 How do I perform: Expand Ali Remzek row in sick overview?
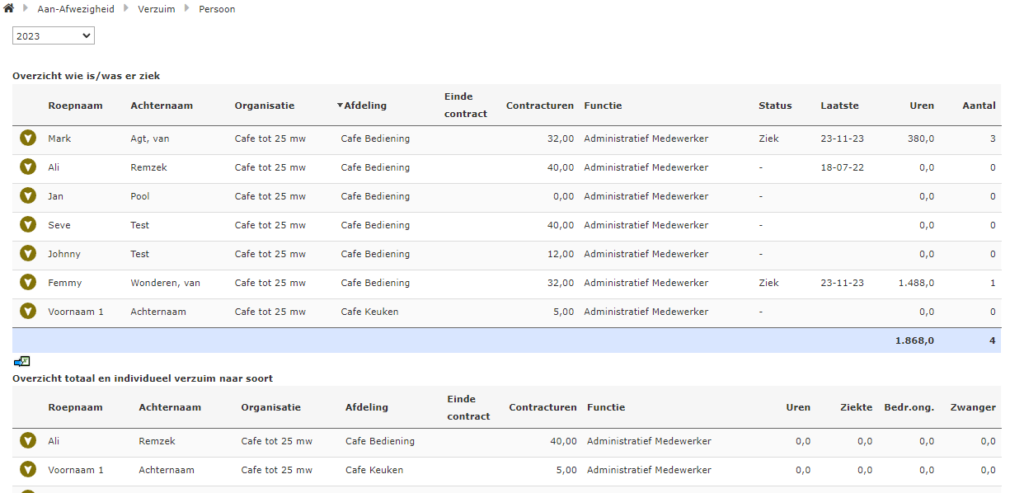(x=28, y=167)
